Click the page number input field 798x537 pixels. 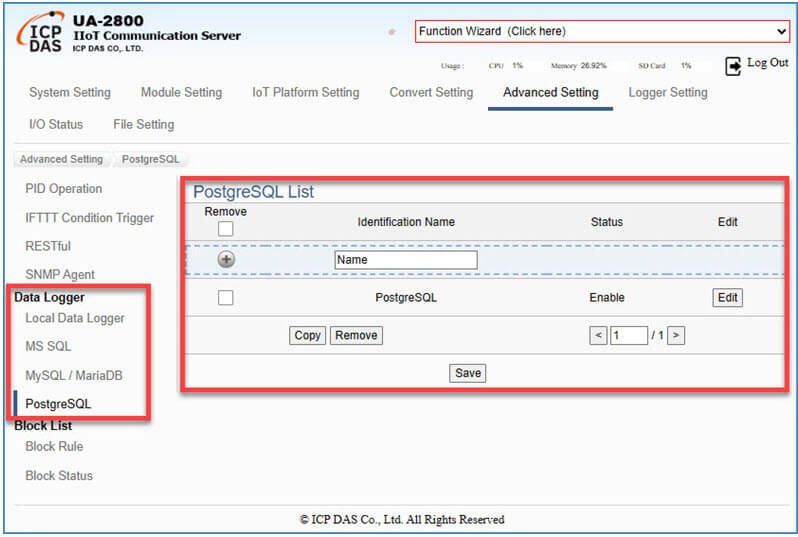[x=629, y=335]
